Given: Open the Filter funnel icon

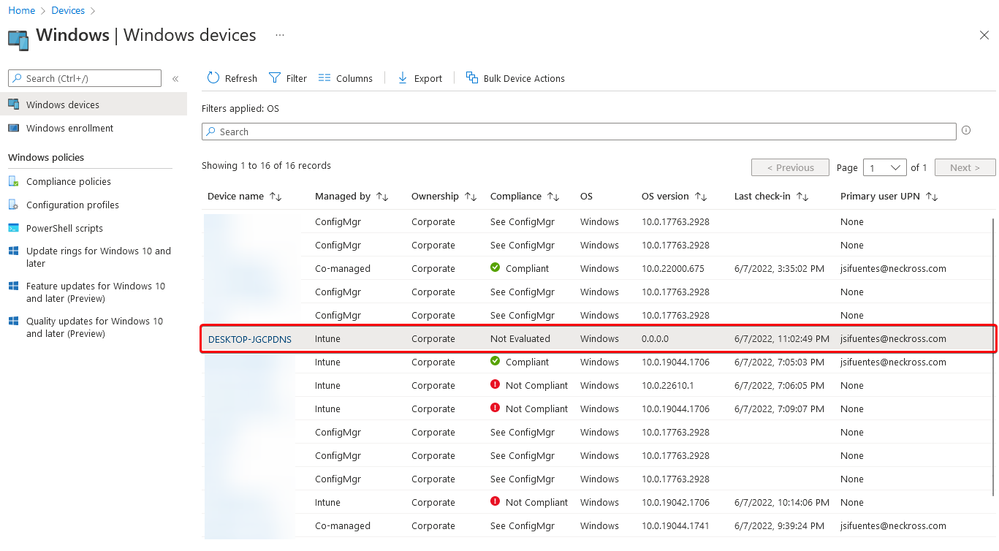Looking at the screenshot, I should click(275, 78).
